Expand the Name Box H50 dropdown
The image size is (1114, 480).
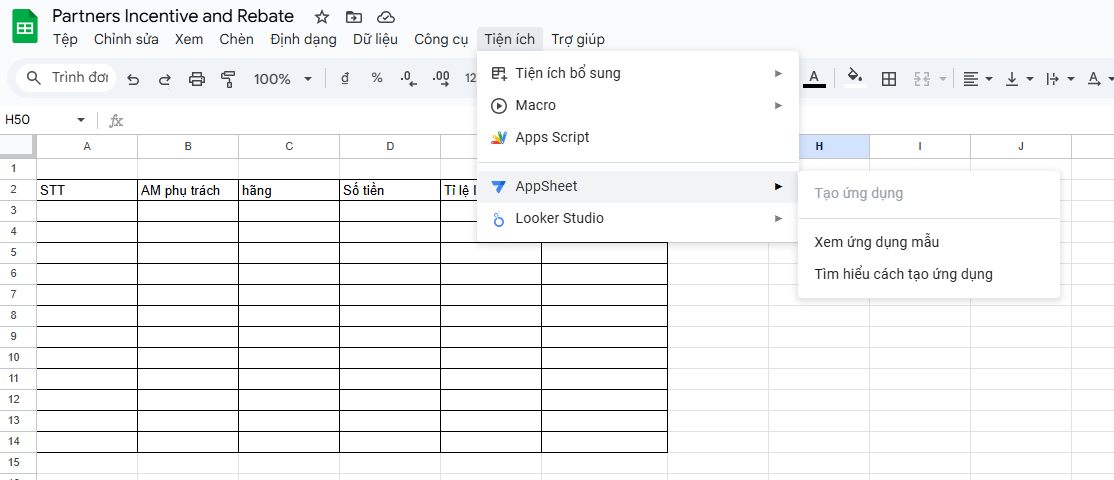coord(81,120)
